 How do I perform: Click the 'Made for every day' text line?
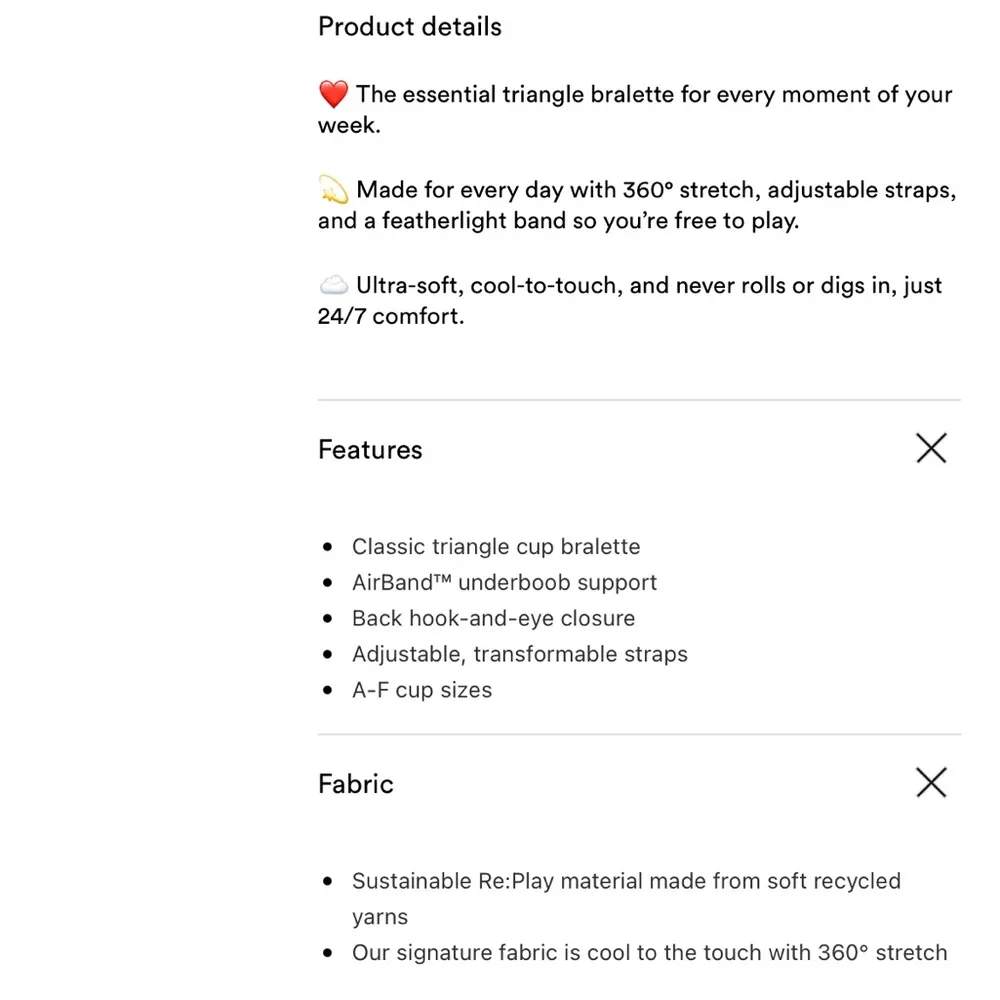[x=656, y=190]
